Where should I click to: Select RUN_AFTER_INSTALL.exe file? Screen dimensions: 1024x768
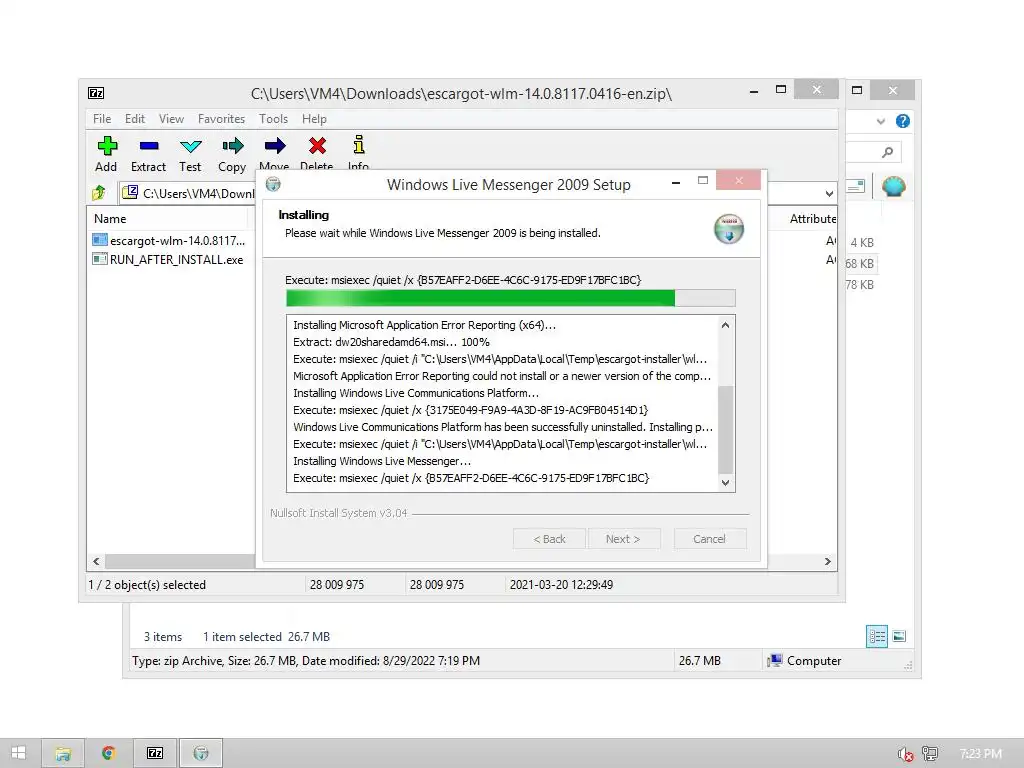click(169, 259)
